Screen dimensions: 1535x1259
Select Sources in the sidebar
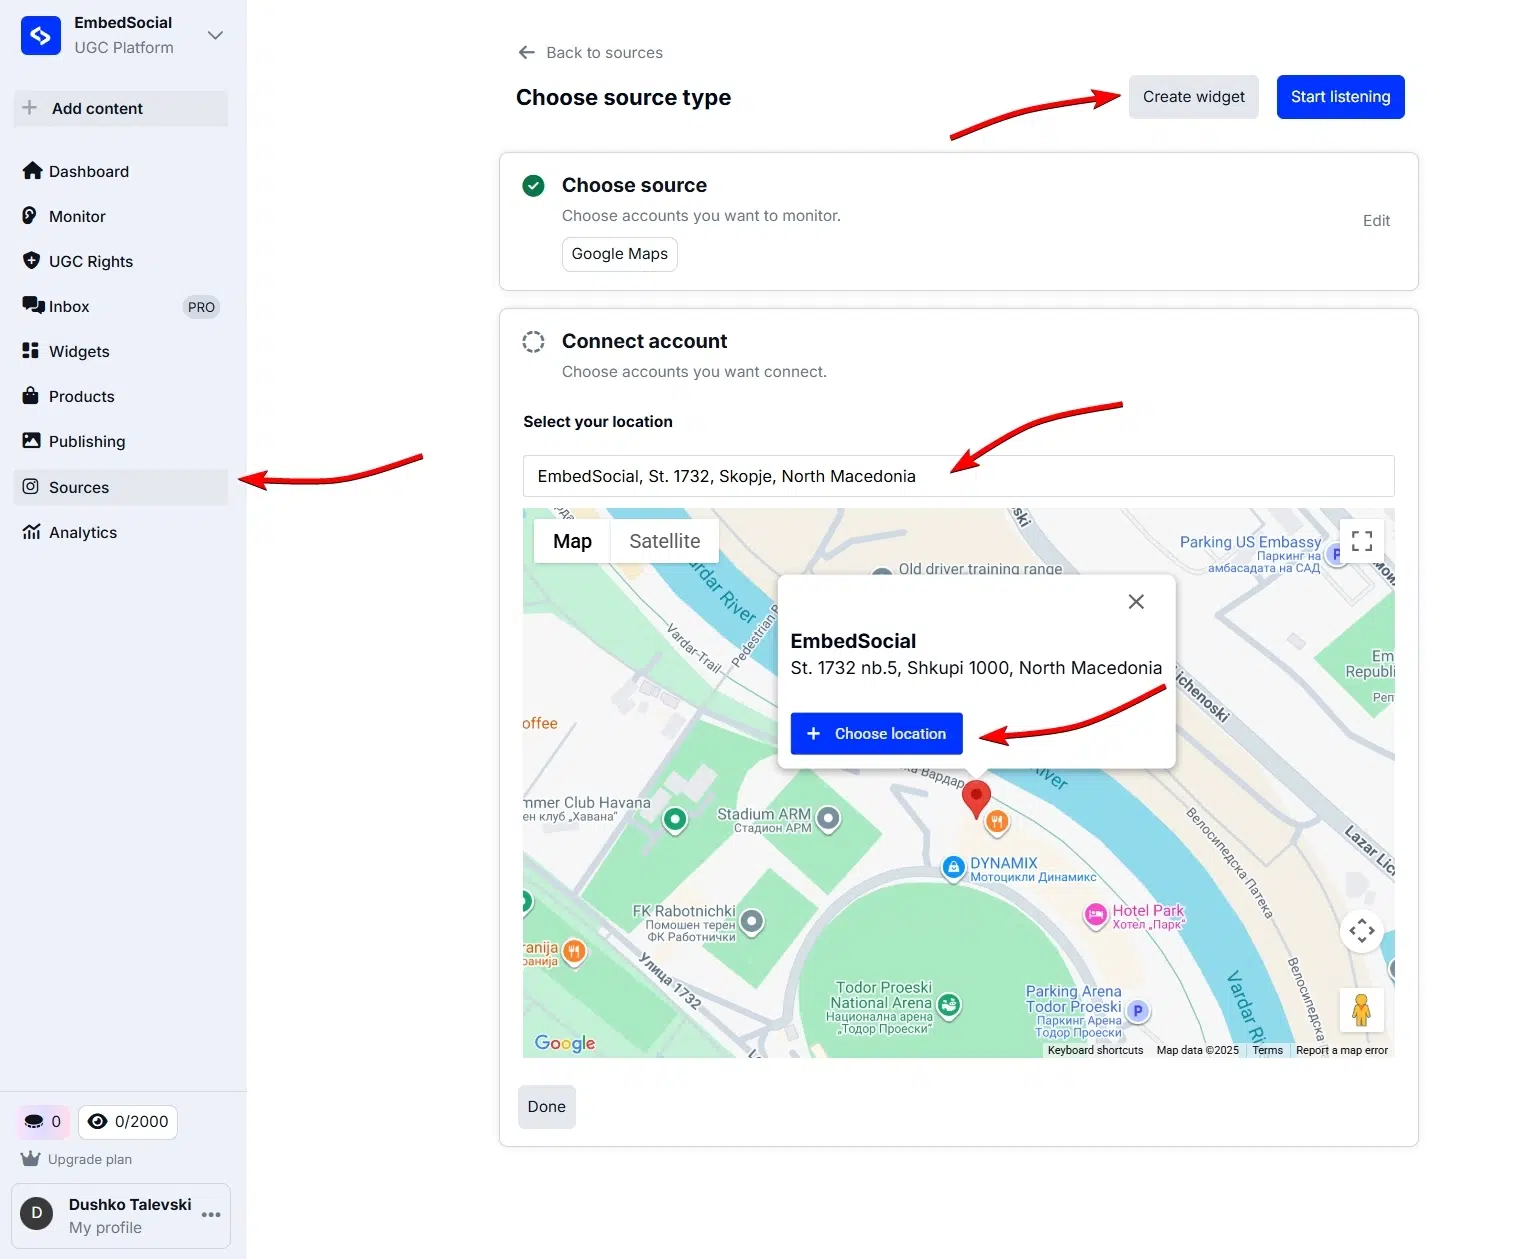[78, 487]
